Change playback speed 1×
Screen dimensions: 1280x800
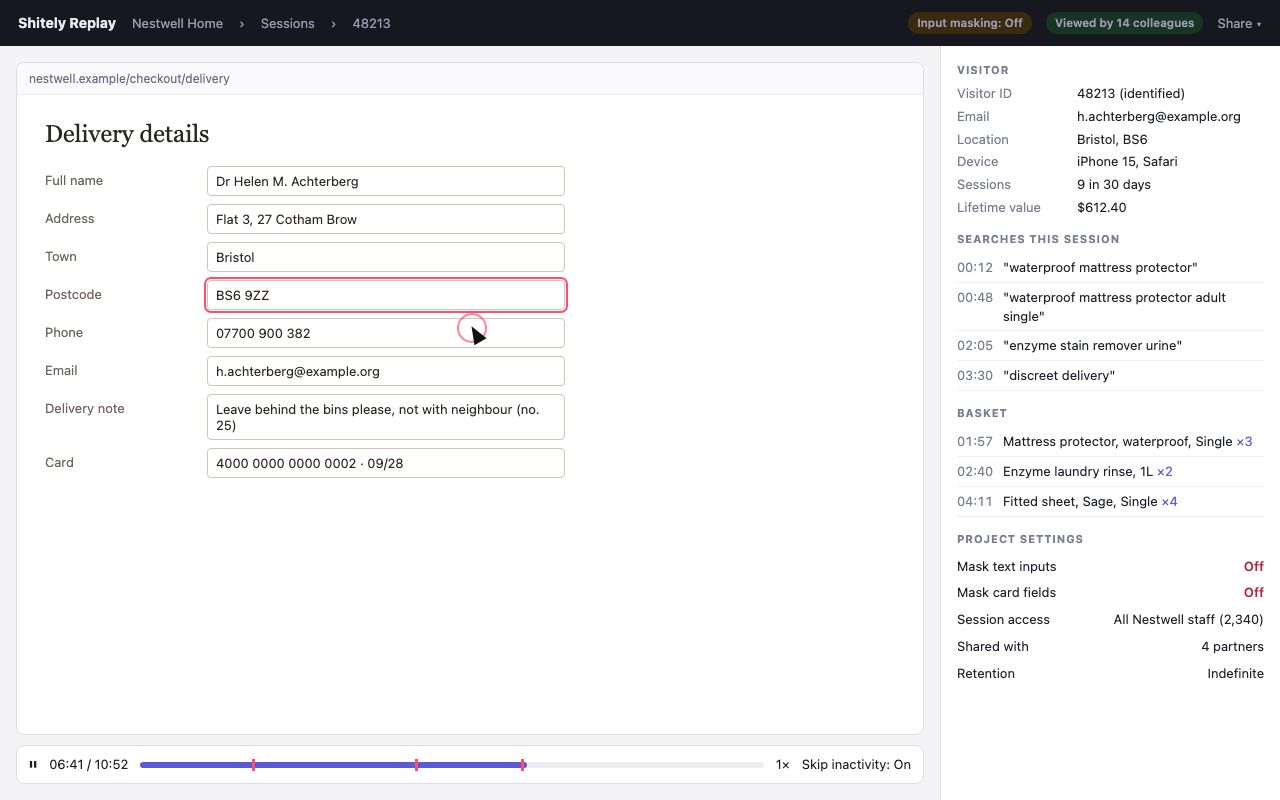point(782,765)
